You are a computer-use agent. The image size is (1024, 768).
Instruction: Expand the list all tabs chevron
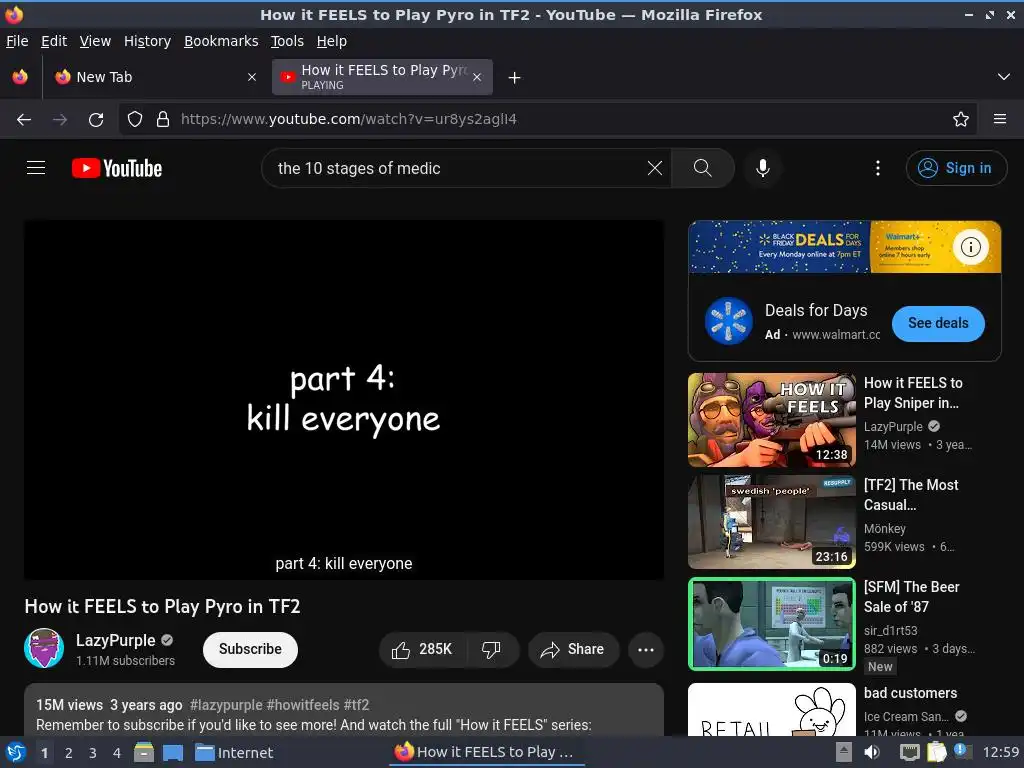point(1004,77)
